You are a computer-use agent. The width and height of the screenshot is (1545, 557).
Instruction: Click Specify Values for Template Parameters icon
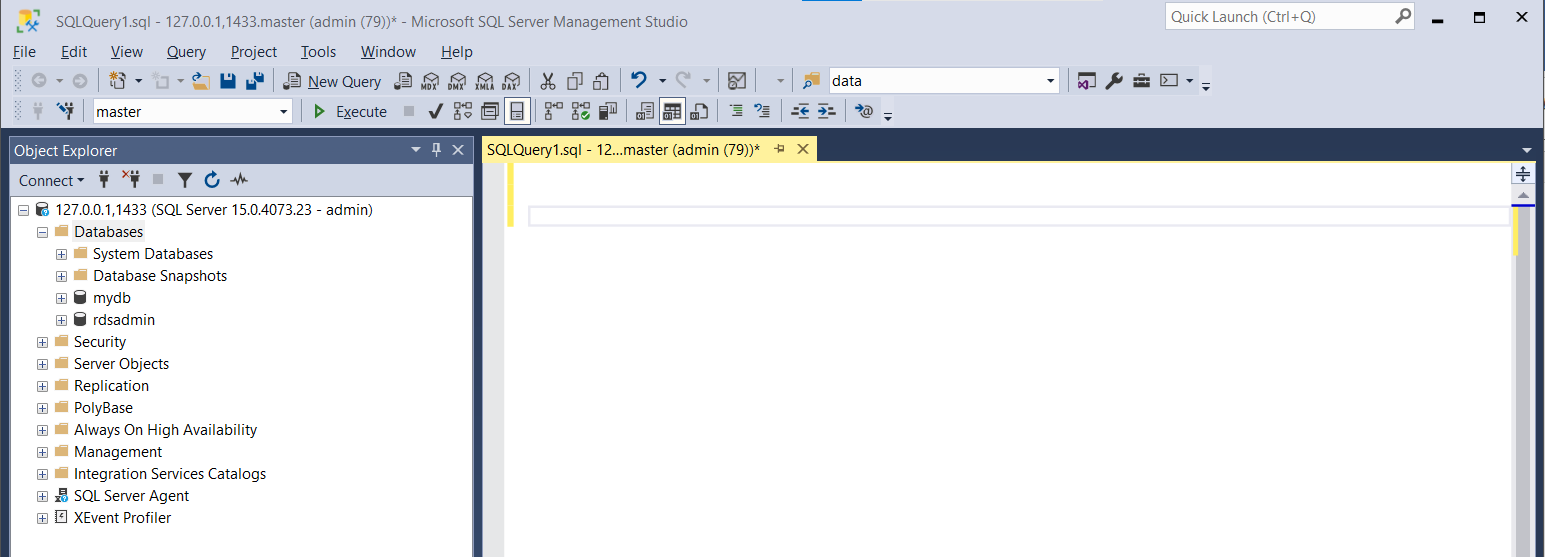864,111
